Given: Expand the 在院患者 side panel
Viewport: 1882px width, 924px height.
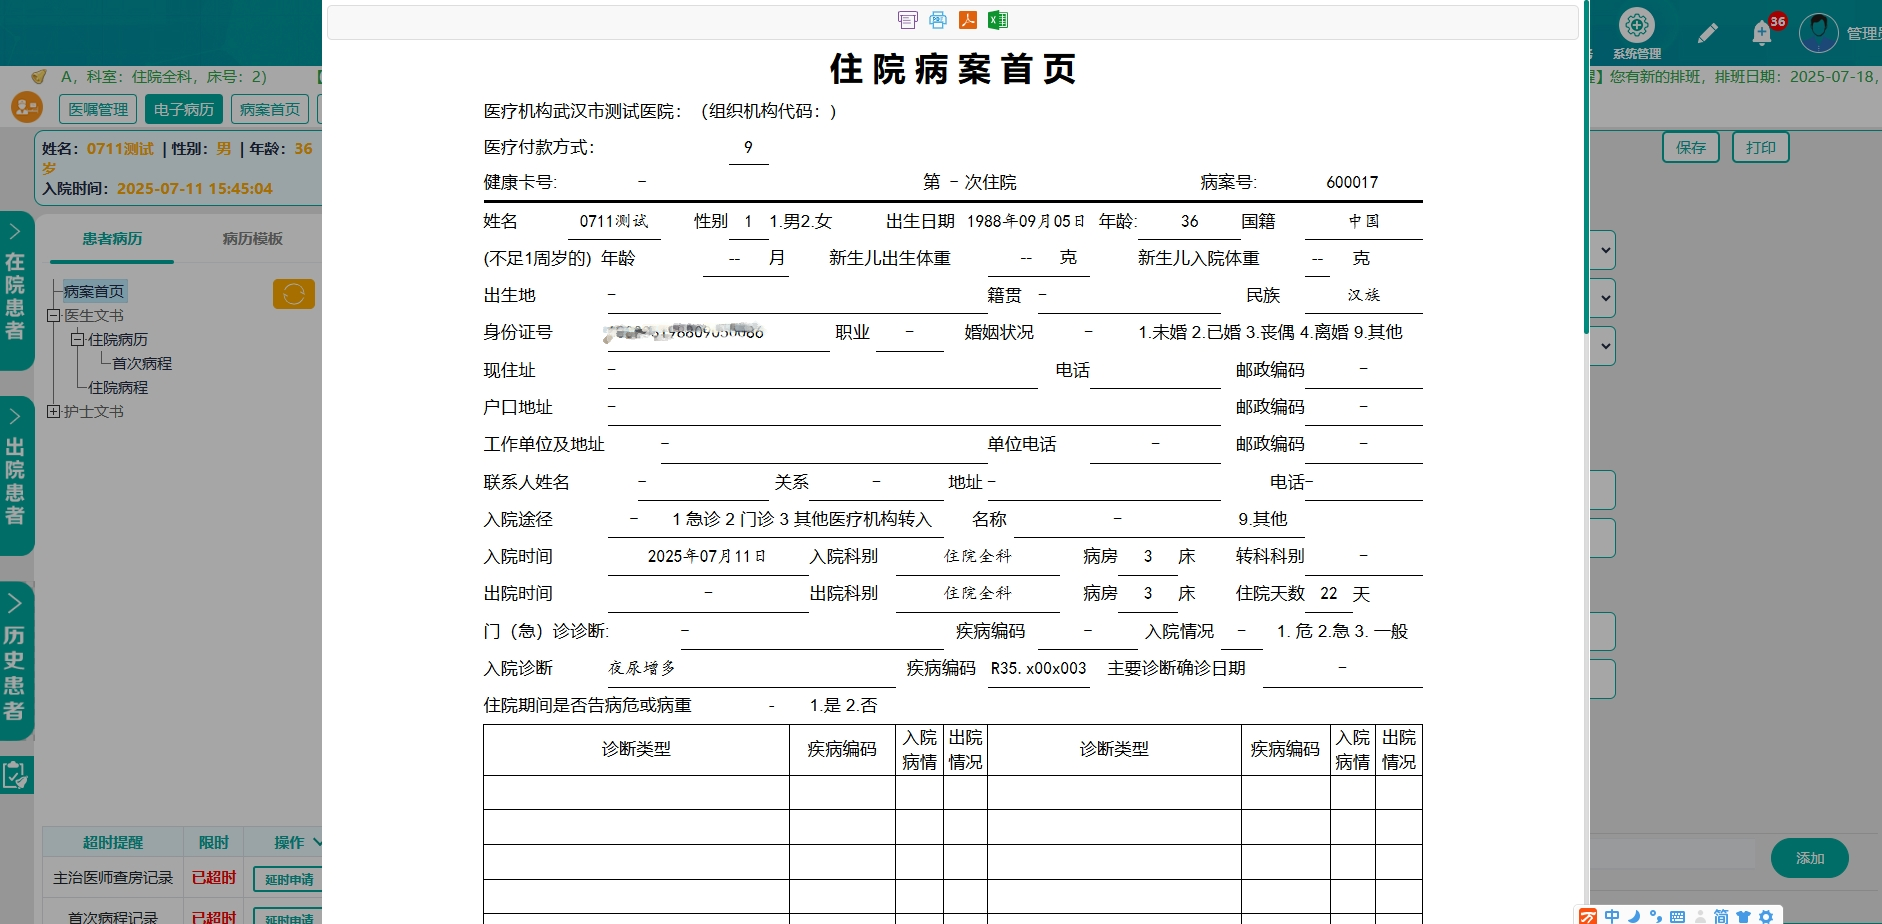Looking at the screenshot, I should click(16, 290).
